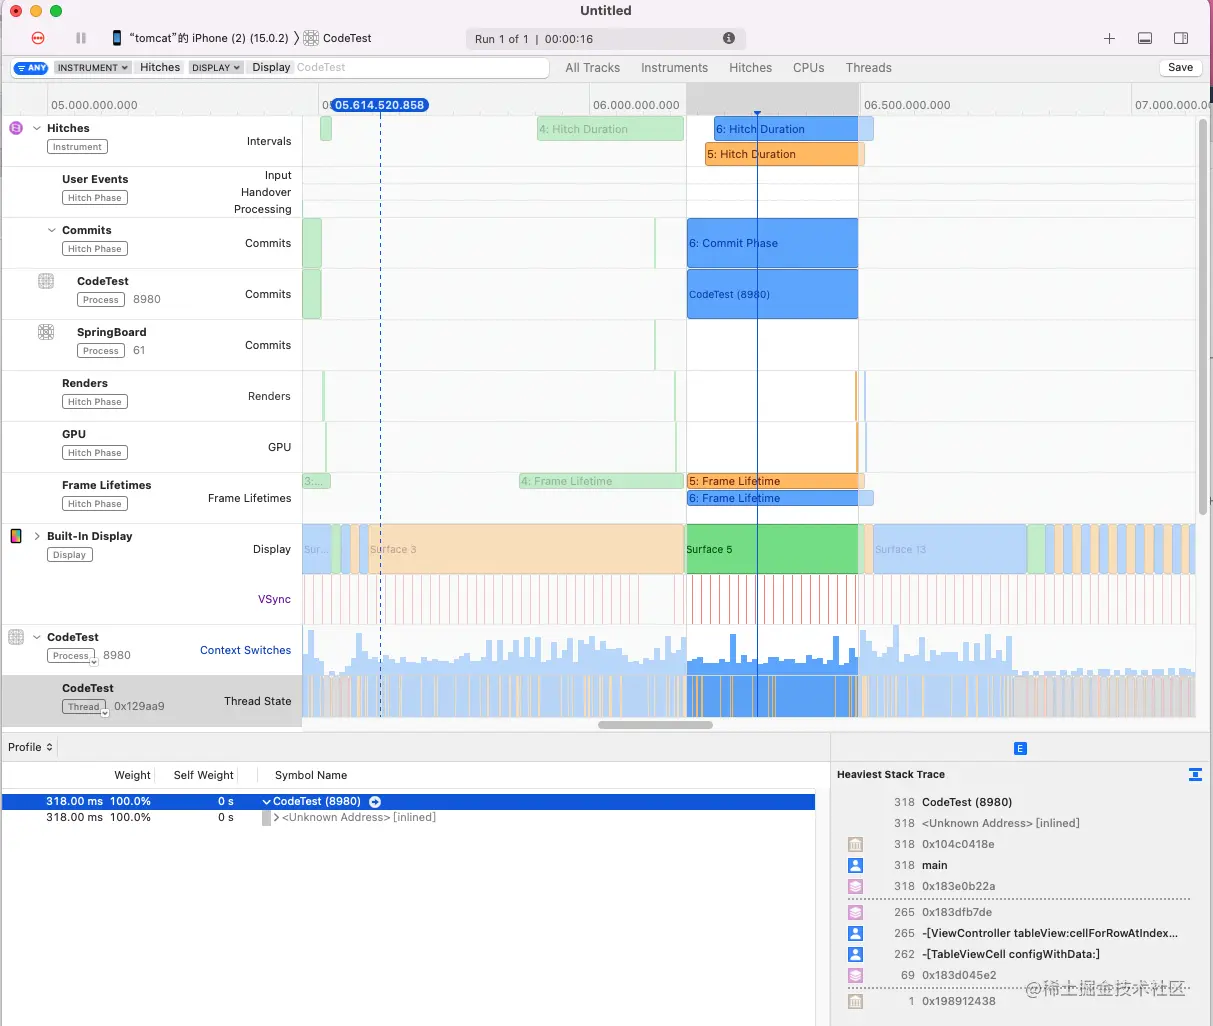Select the CodeTest (8980) commit block

[x=772, y=294]
